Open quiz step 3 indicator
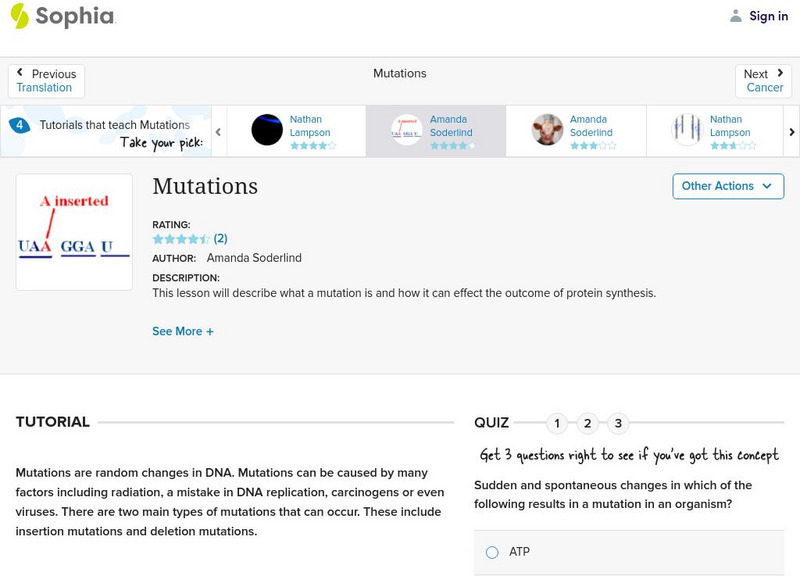Screen dimensions: 800x576 click(x=618, y=424)
